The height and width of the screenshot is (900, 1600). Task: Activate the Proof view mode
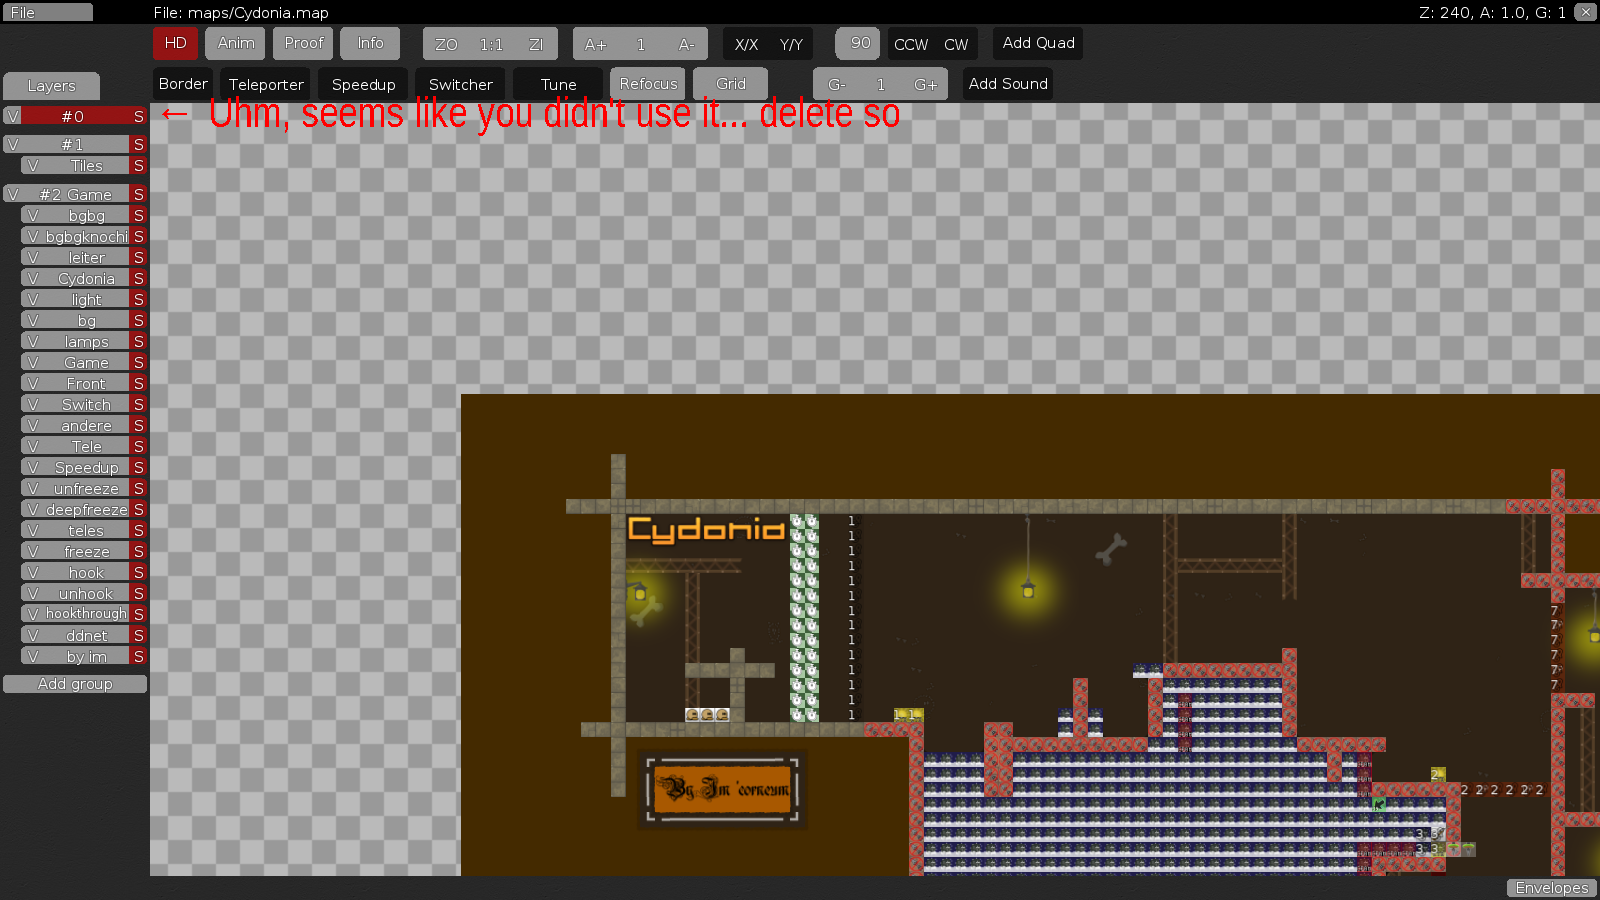303,43
